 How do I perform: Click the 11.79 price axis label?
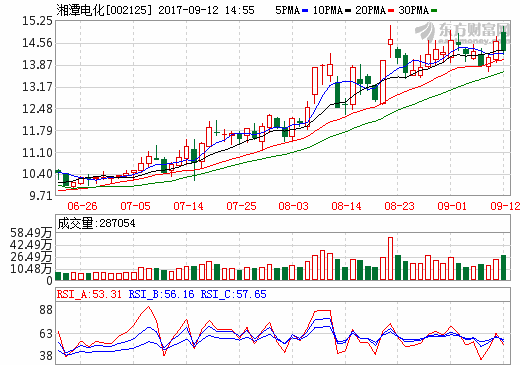point(37,130)
